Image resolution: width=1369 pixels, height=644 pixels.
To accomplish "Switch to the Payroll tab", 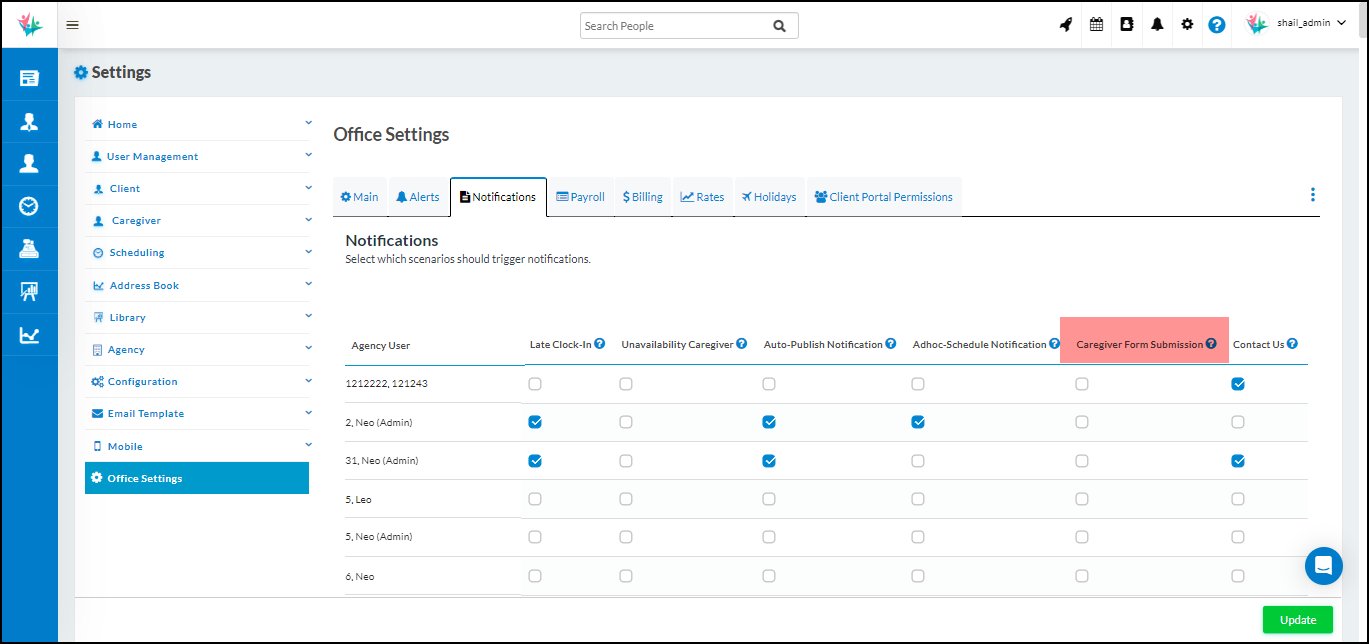I will [580, 196].
